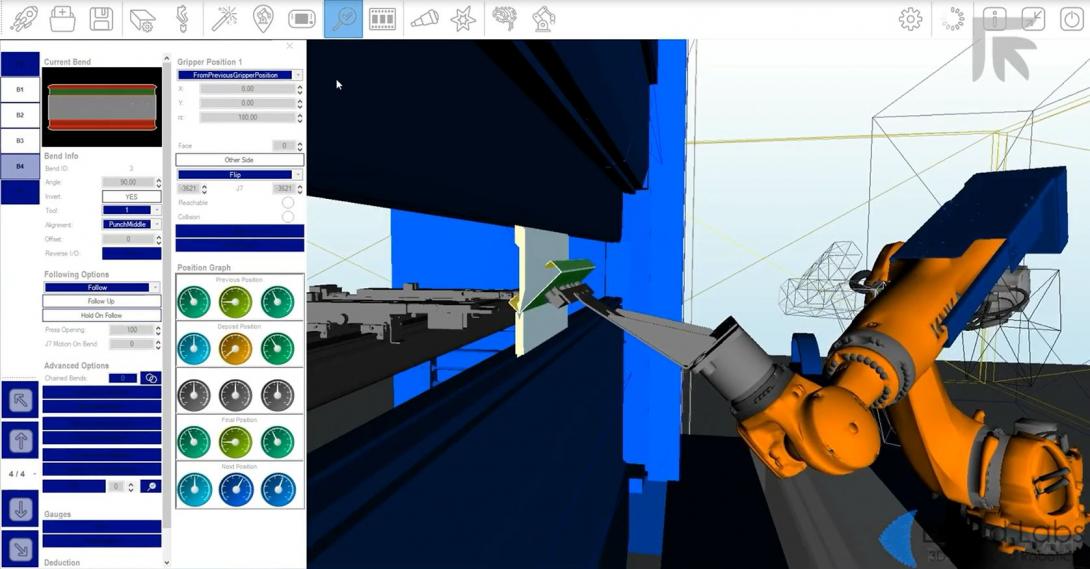Open the robot arm icon in toolbar

tap(543, 19)
